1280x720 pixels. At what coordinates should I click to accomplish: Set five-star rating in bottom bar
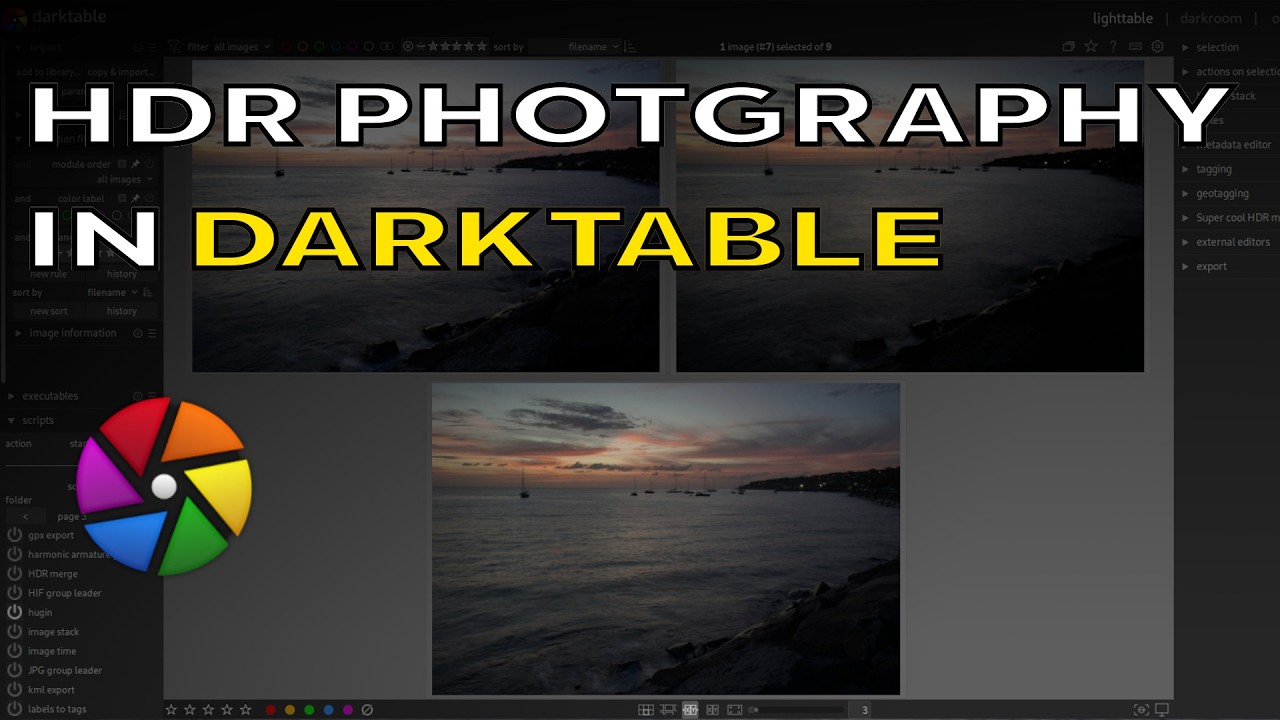245,710
